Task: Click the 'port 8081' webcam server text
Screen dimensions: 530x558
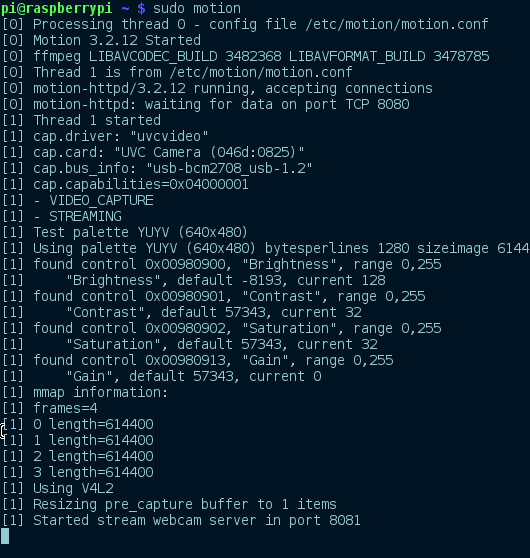Action: [324, 520]
